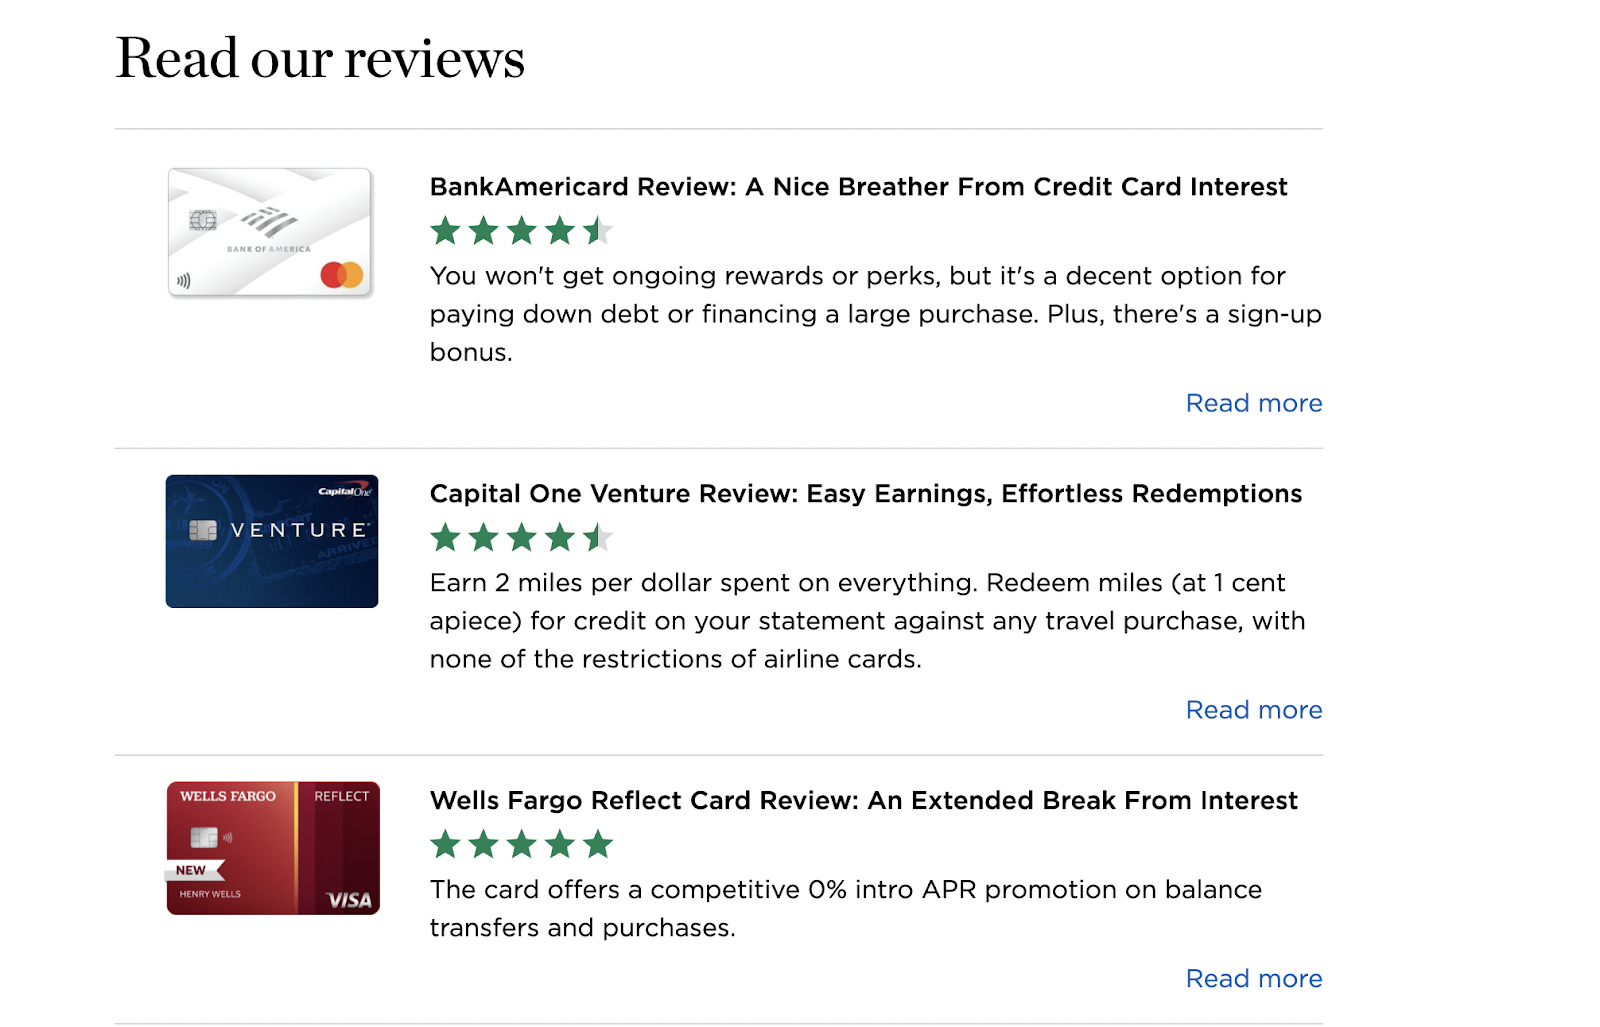Click the Capital One logo on Venture card
The height and width of the screenshot is (1027, 1600).
344,491
